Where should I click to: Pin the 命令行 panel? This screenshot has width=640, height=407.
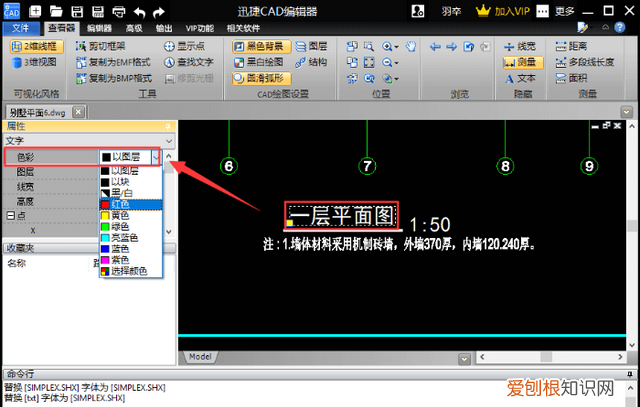pos(630,374)
